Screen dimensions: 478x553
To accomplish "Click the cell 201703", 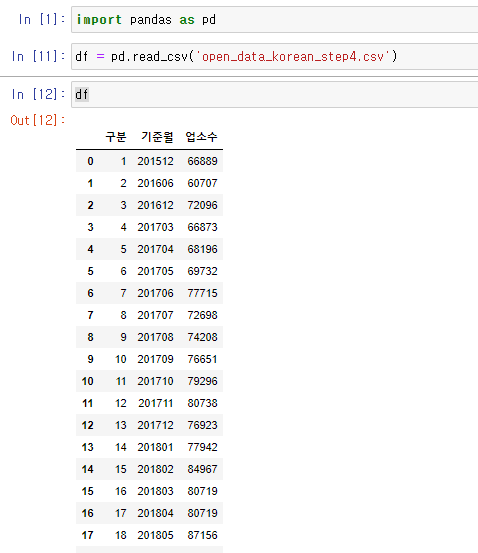I will (x=156, y=227).
